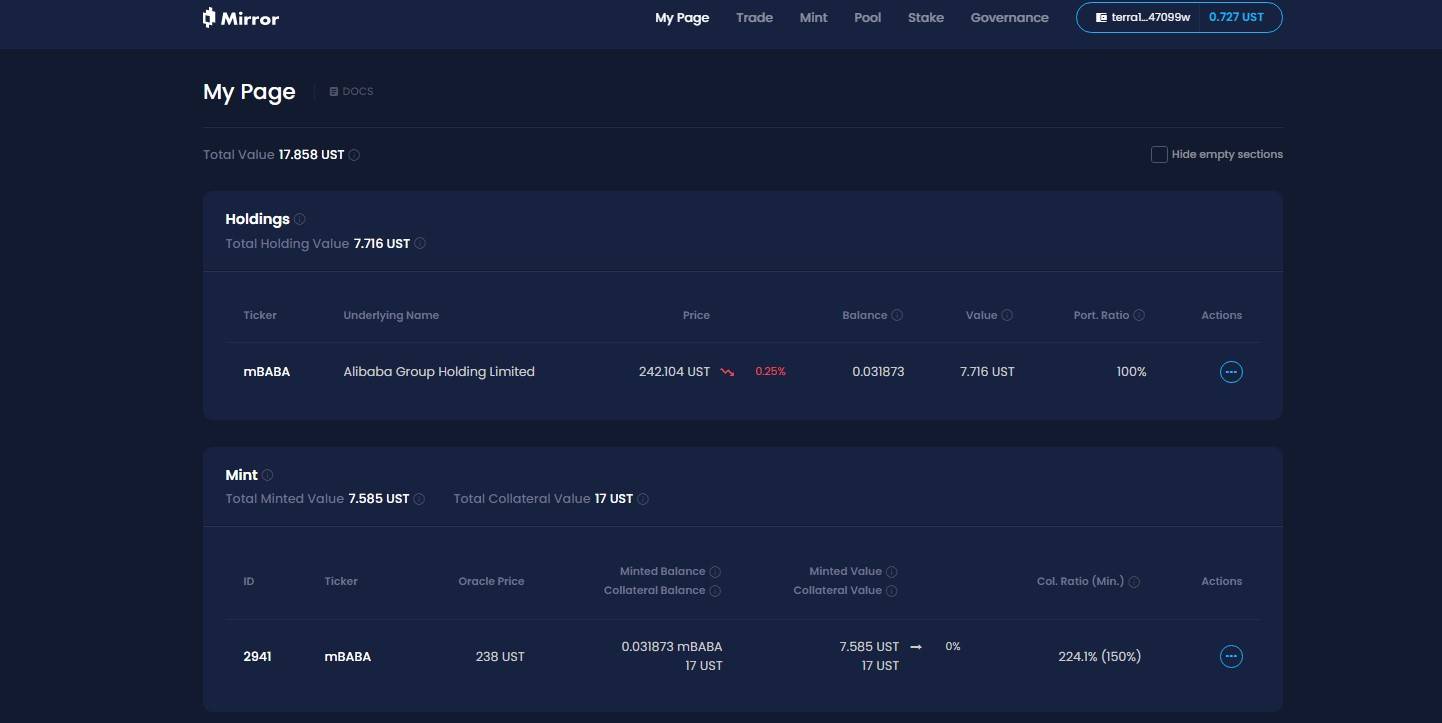Click info icon by Minted Balance header
The width and height of the screenshot is (1442, 723).
pos(715,572)
